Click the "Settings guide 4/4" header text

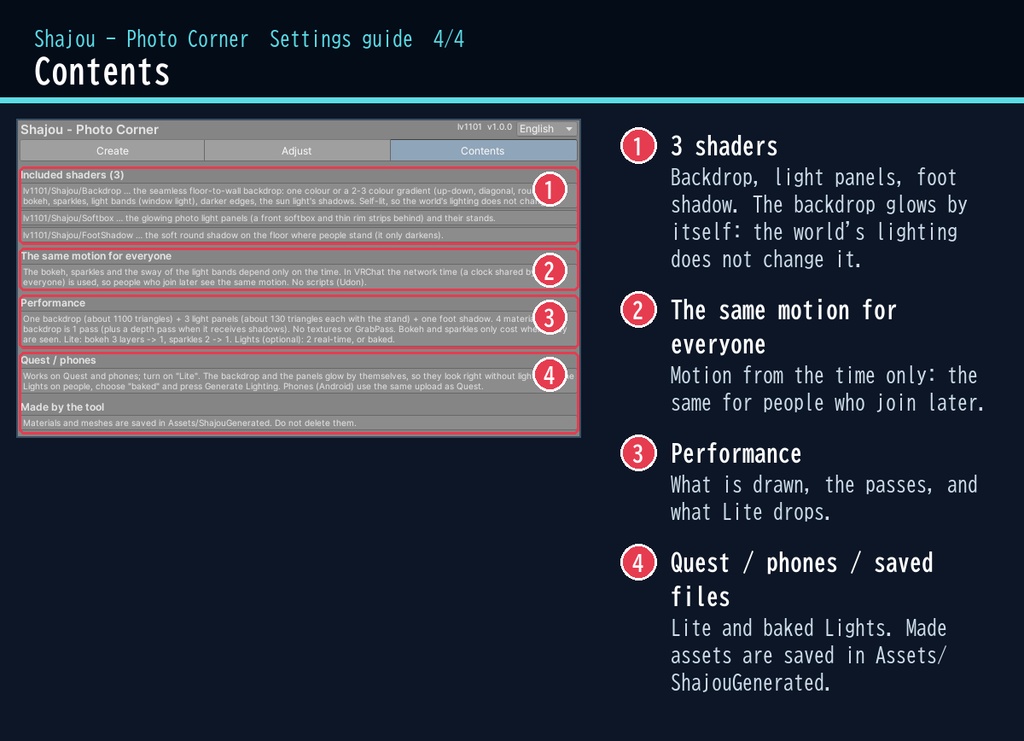click(x=367, y=39)
